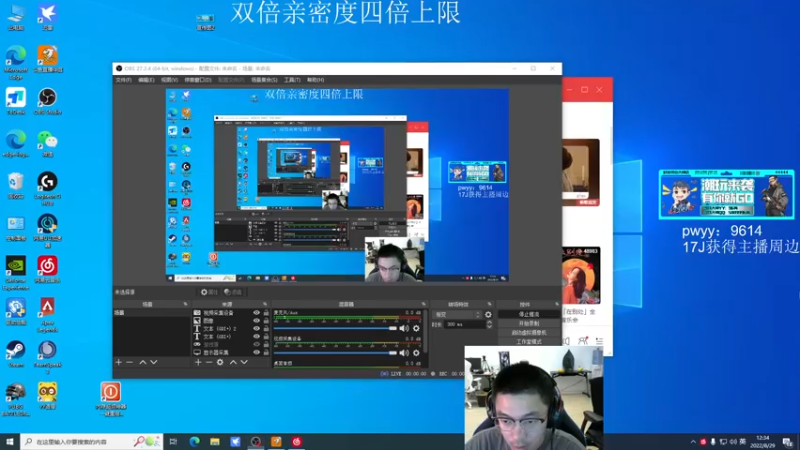Adjust the Mic/Aux volume slider
The image size is (800, 450).
pos(335,328)
